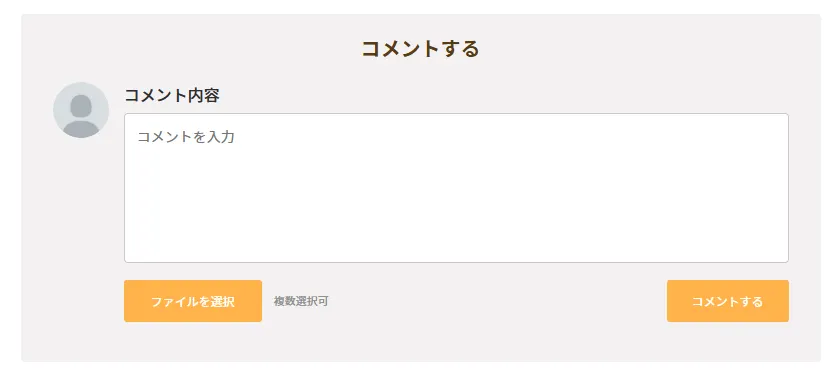Submit with the orange コメントする button
836x372 pixels.
727,301
